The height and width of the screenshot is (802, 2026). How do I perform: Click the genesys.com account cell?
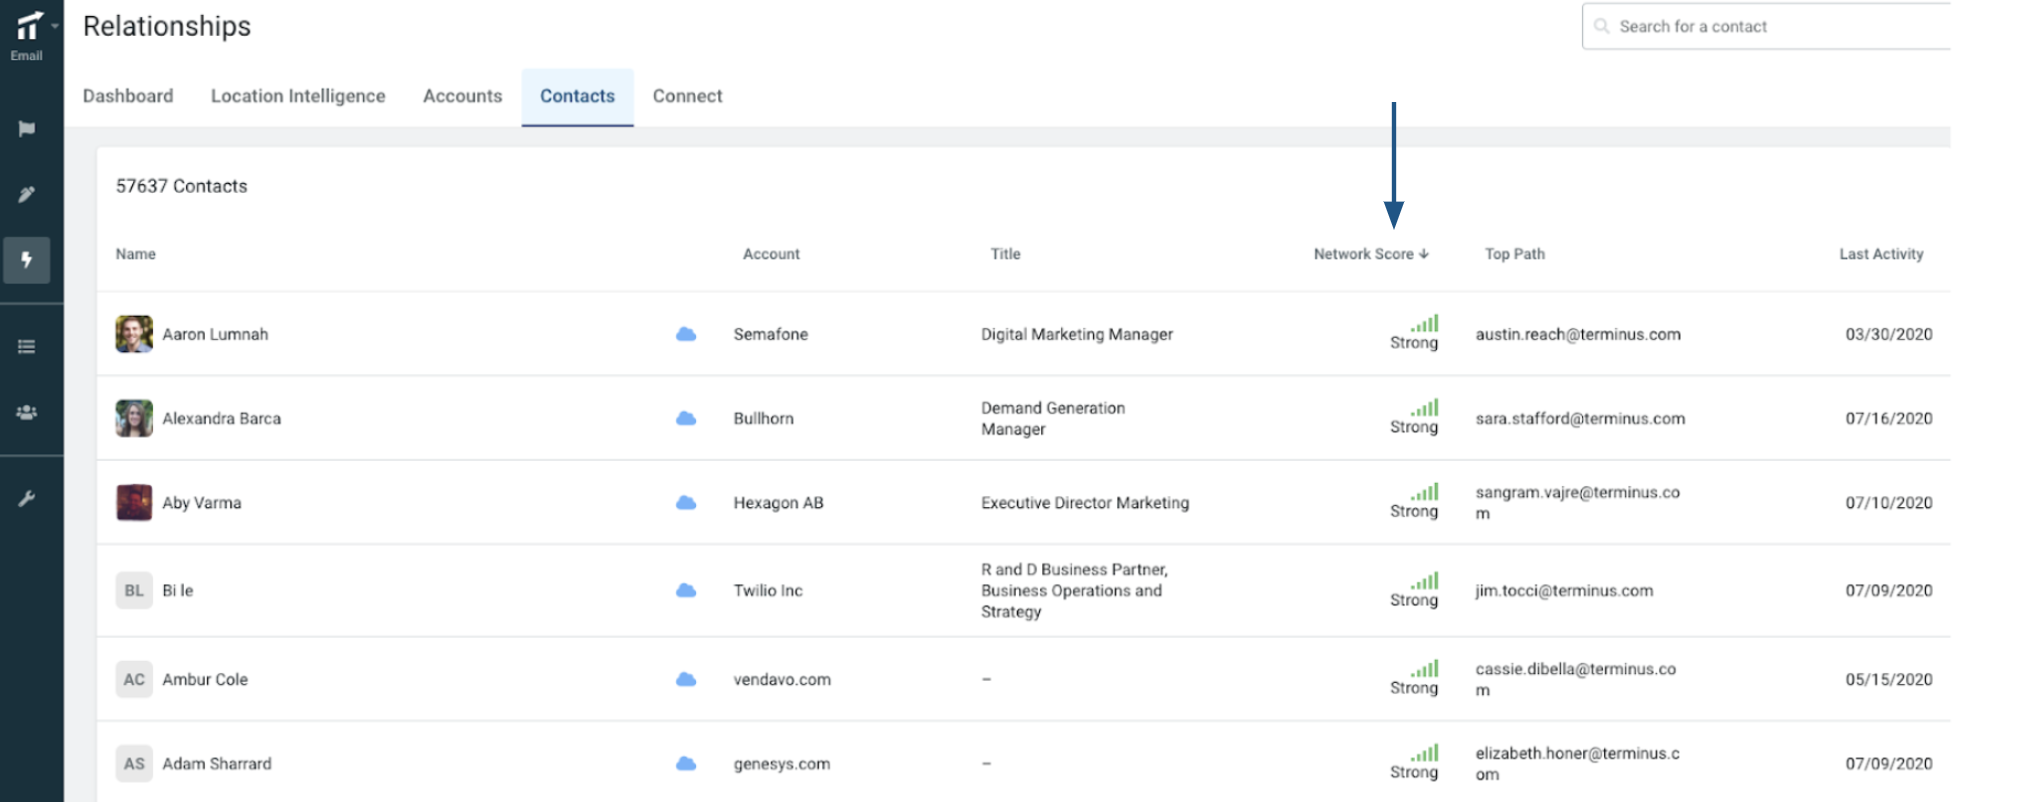781,763
